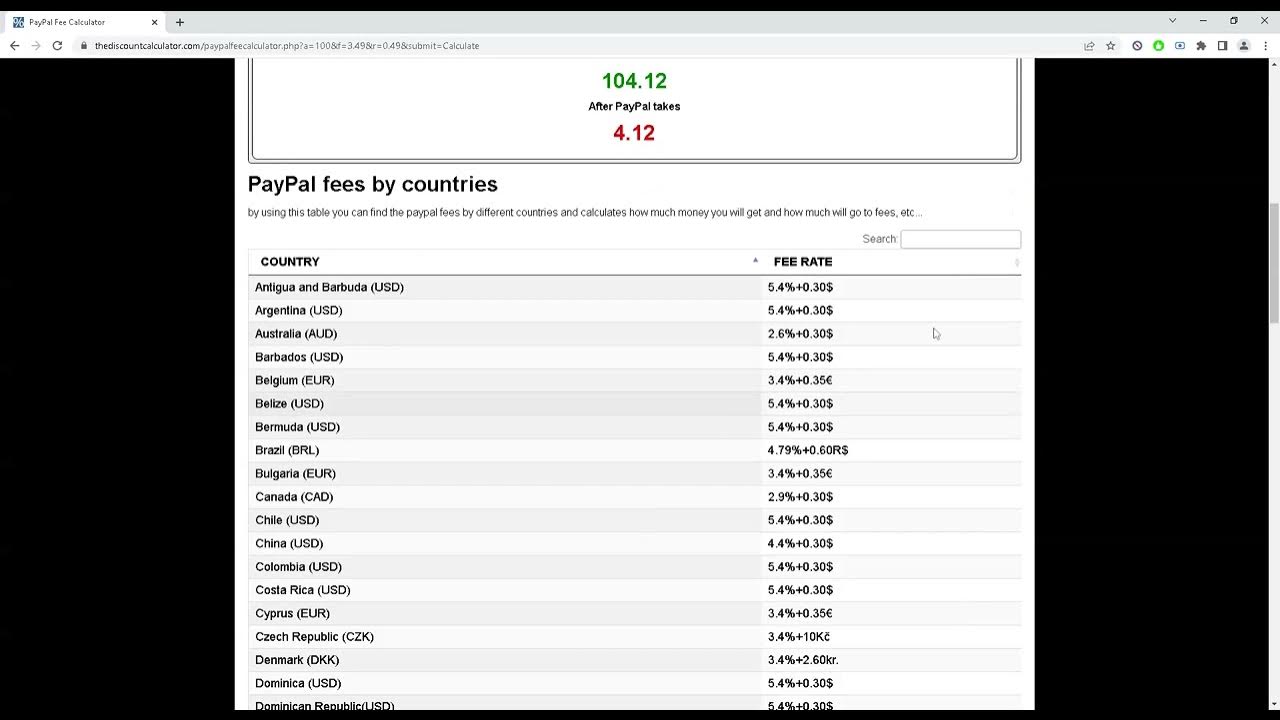Click the green result amount '104.12'
This screenshot has width=1280, height=720.
(634, 81)
